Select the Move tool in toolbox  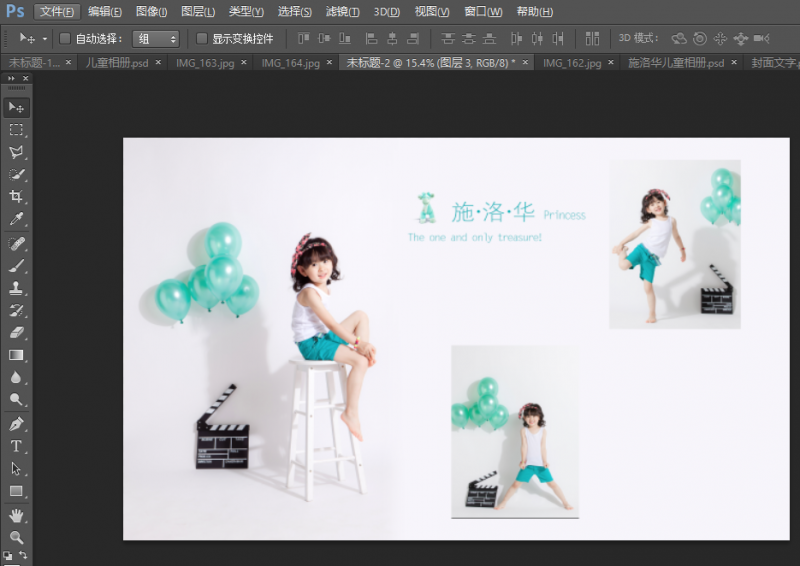pyautogui.click(x=16, y=107)
